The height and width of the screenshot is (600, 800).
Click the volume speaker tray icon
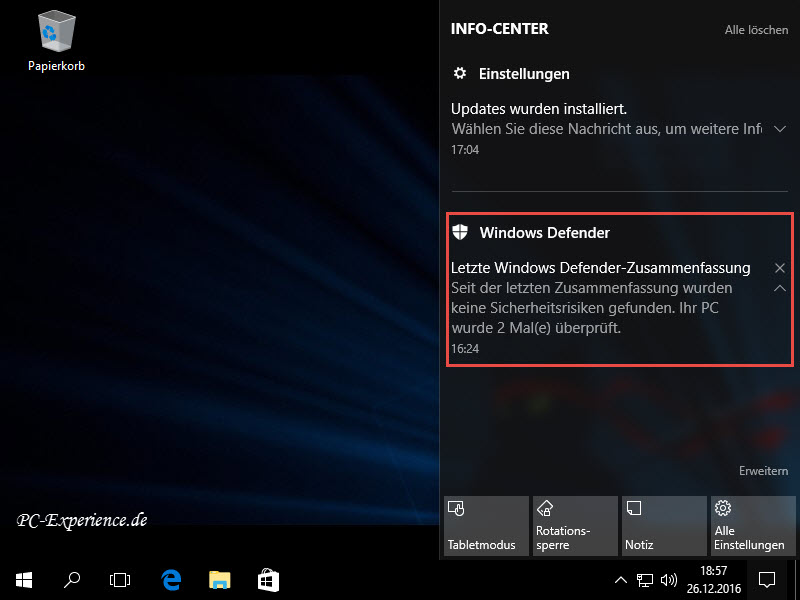[669, 579]
